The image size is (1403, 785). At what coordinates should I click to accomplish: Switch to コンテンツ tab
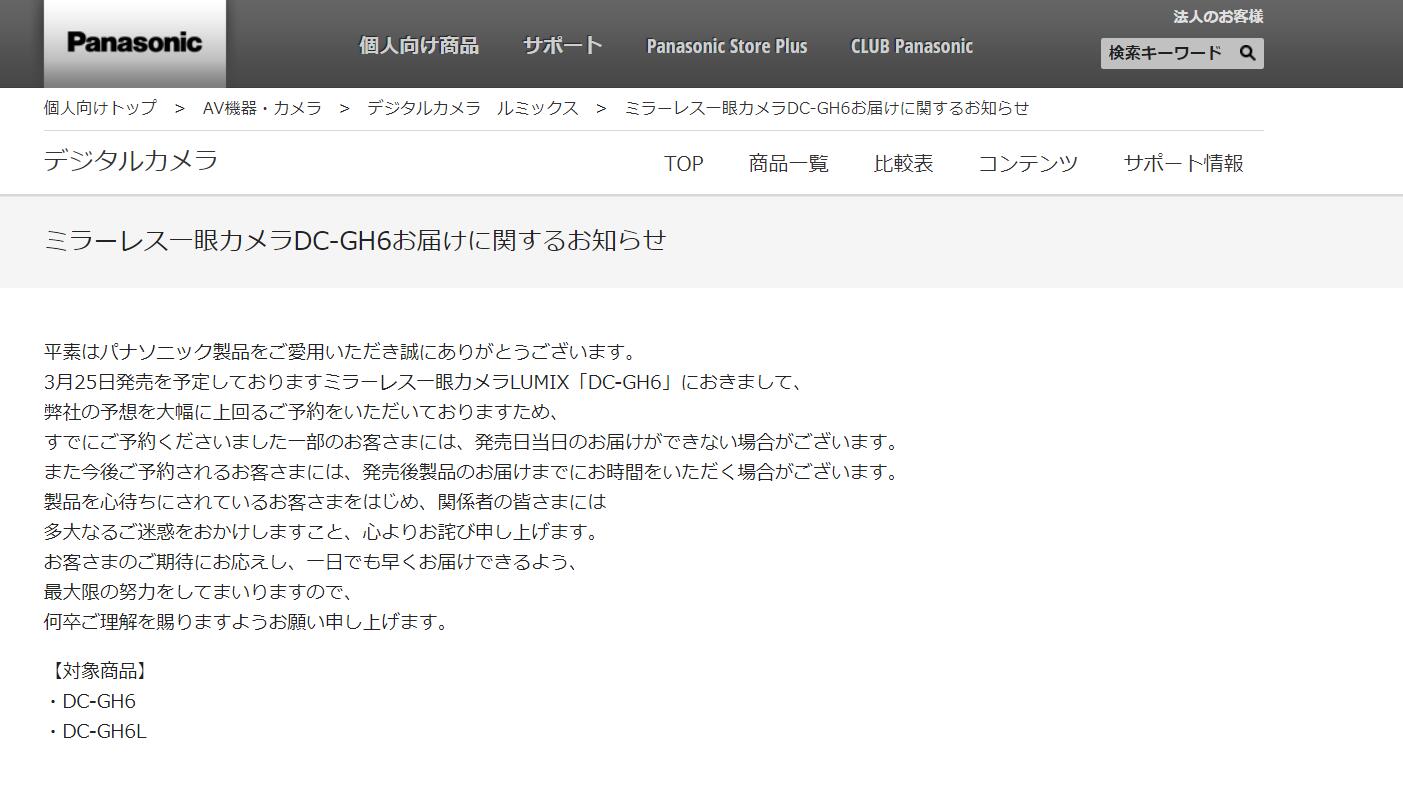[1028, 163]
